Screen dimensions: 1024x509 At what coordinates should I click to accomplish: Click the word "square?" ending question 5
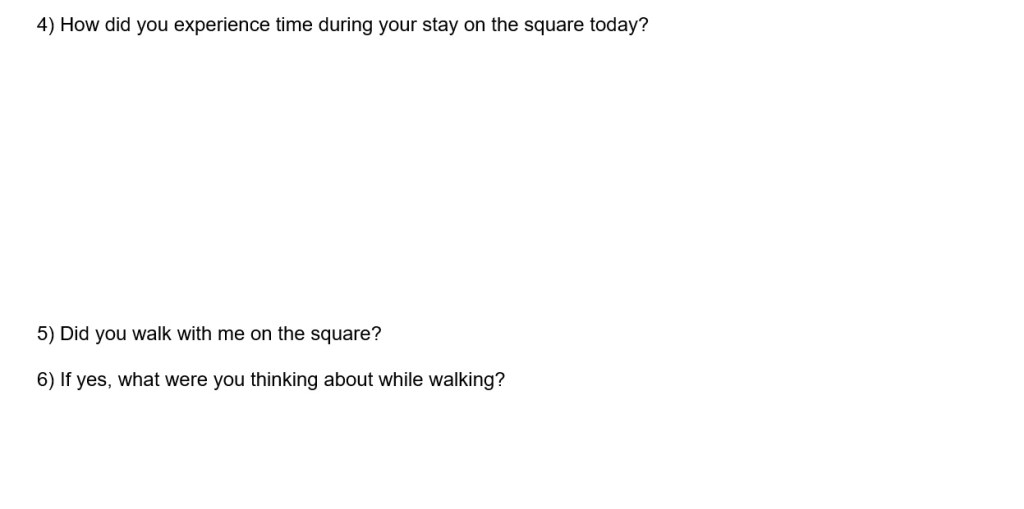[x=346, y=334]
